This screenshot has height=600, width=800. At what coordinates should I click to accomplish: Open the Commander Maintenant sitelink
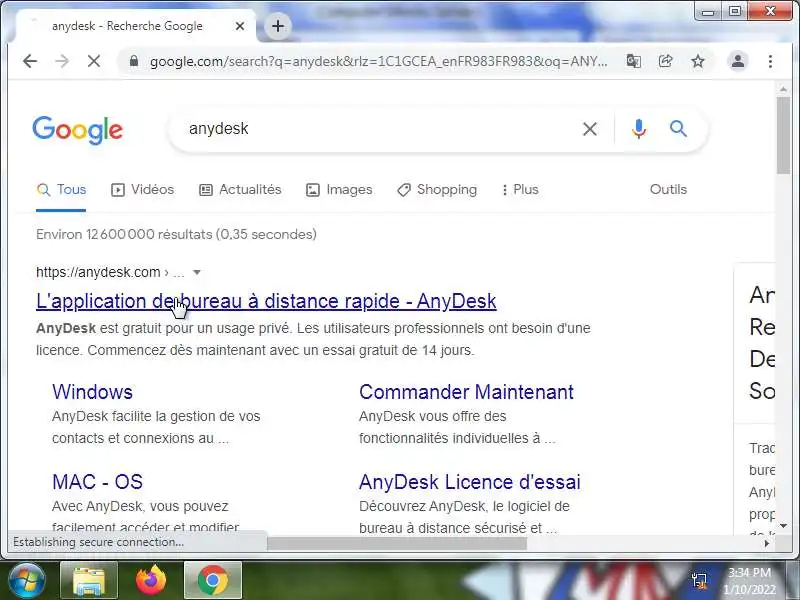pyautogui.click(x=466, y=392)
